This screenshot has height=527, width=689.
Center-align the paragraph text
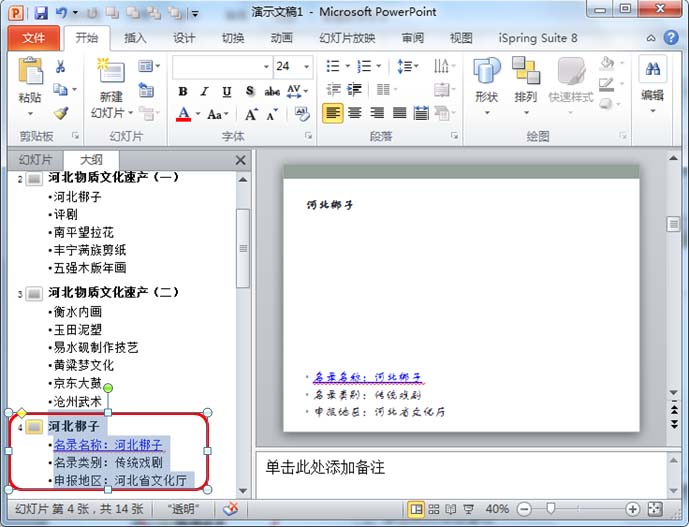[x=356, y=113]
